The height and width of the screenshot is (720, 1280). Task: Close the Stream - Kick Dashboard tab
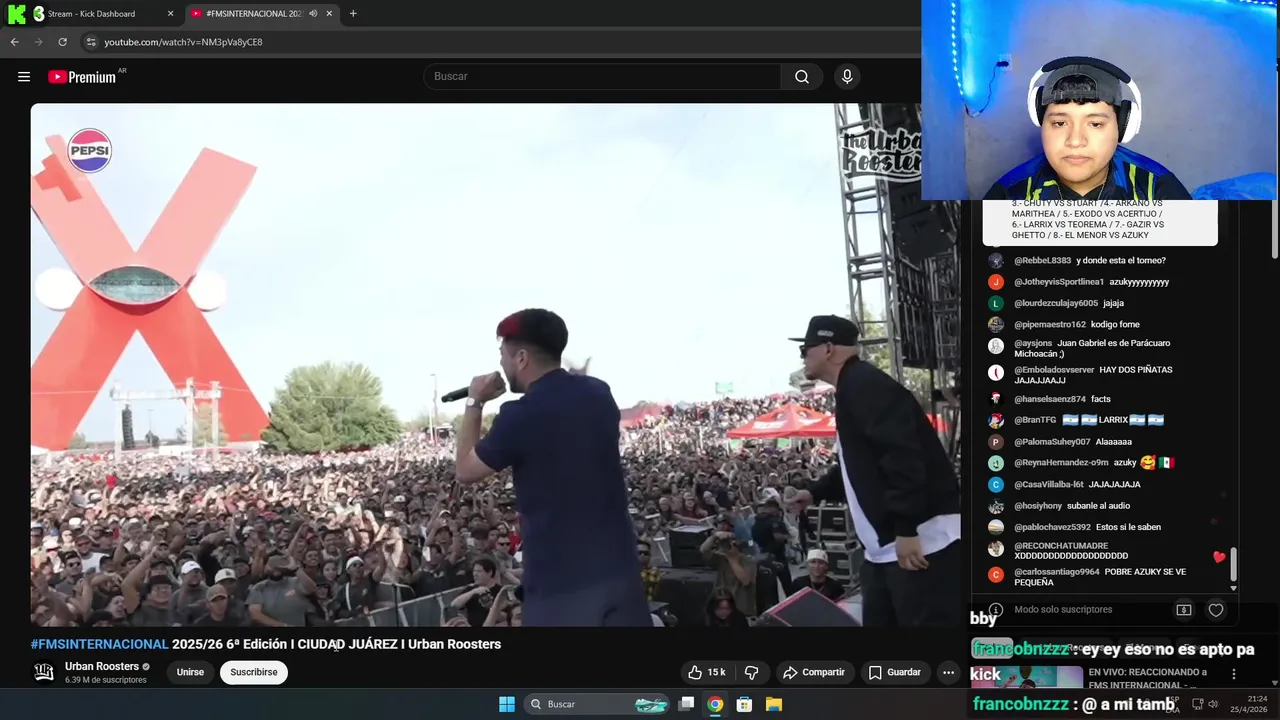pyautogui.click(x=170, y=14)
